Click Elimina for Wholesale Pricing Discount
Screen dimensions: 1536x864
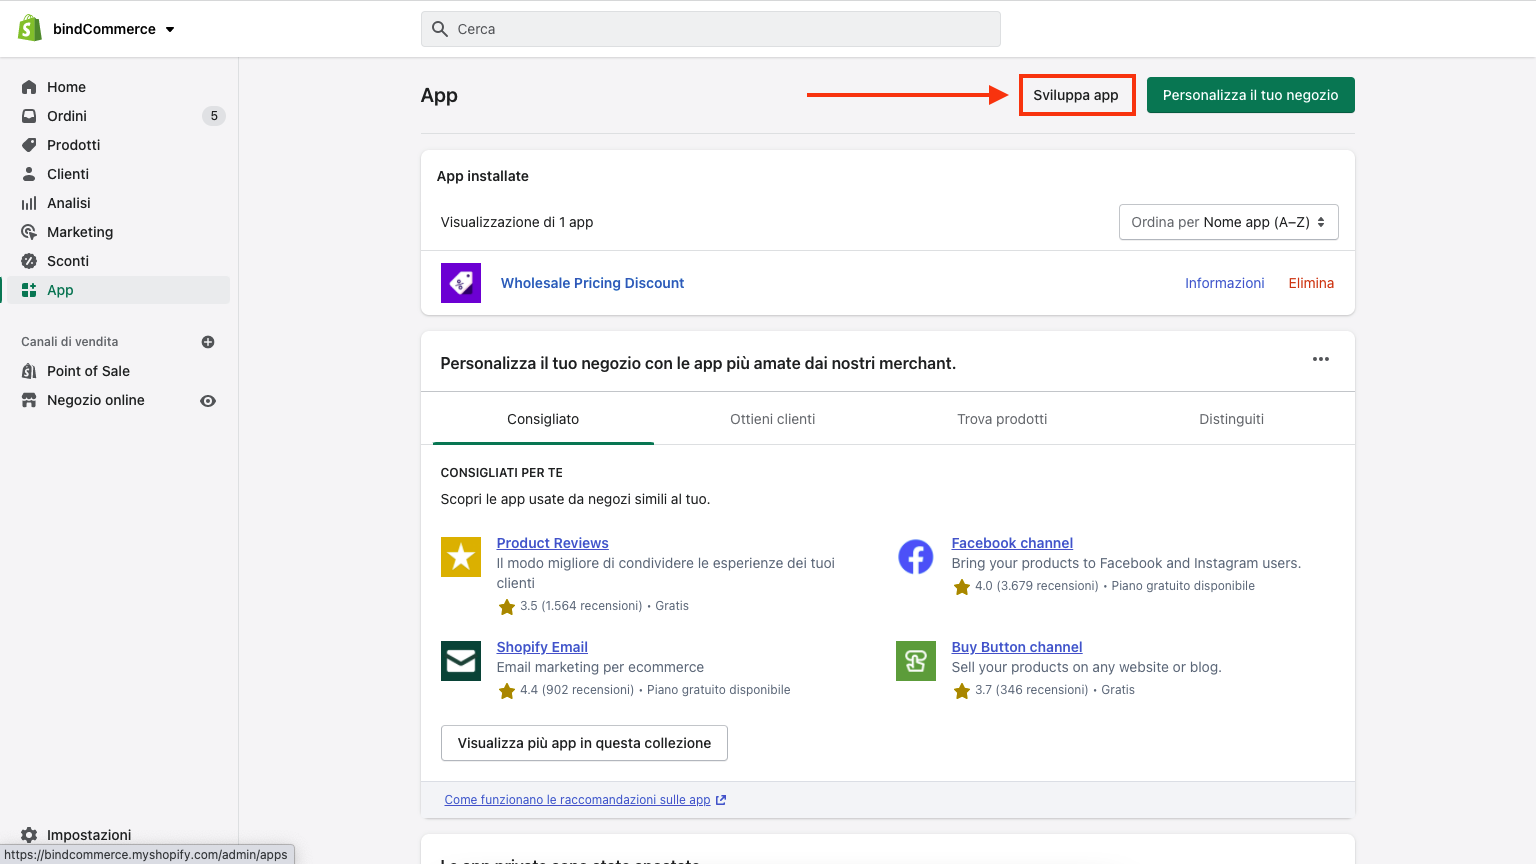coord(1310,283)
